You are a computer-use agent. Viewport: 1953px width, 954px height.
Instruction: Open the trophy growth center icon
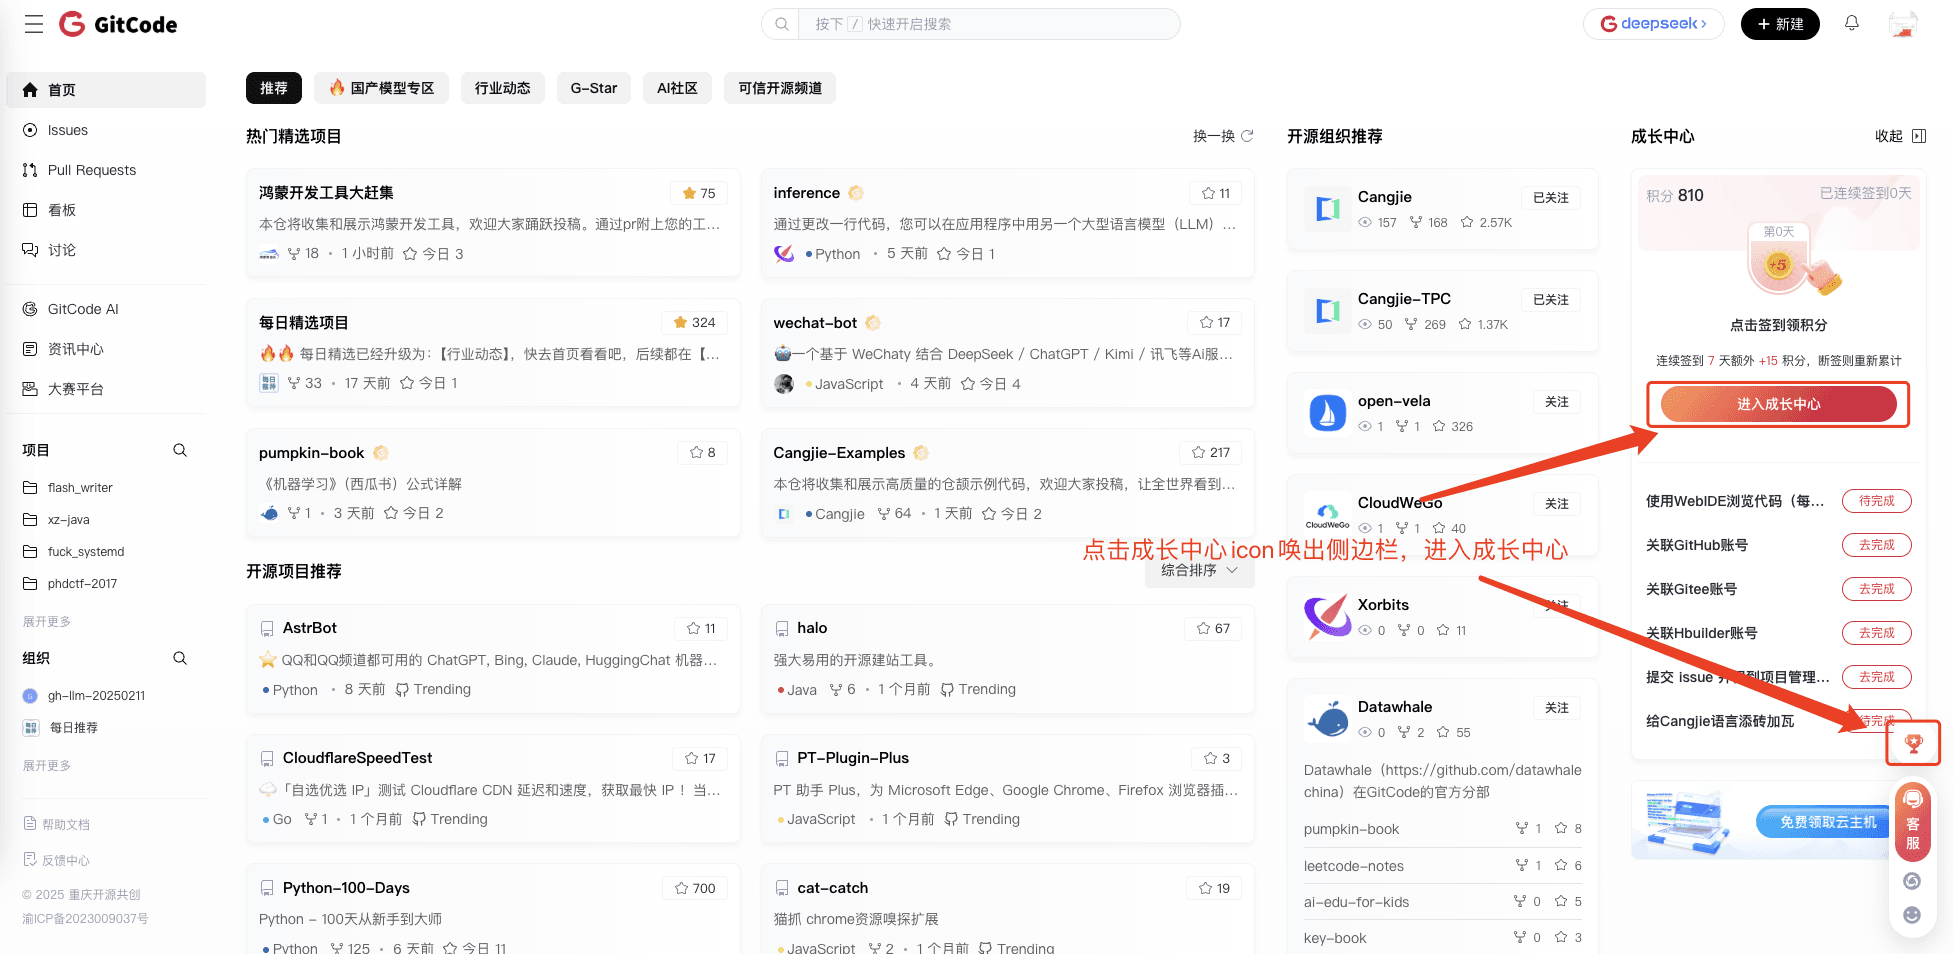(1912, 743)
